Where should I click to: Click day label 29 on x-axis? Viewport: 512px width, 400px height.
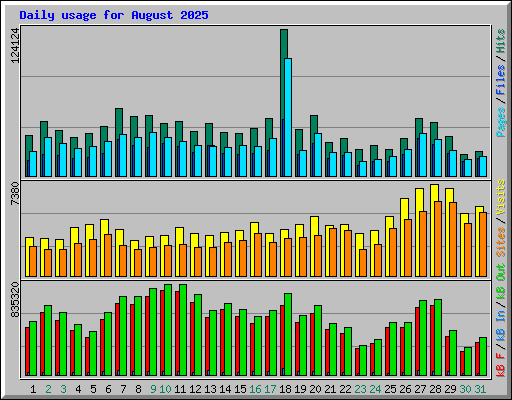pyautogui.click(x=450, y=389)
